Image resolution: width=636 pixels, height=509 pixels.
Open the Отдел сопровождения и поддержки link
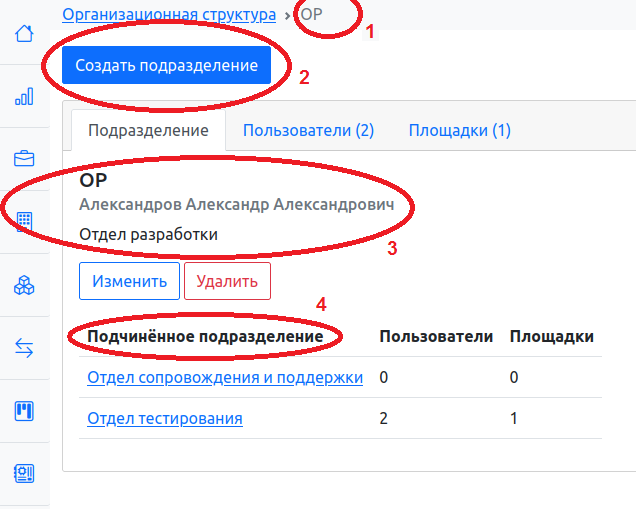(x=225, y=378)
